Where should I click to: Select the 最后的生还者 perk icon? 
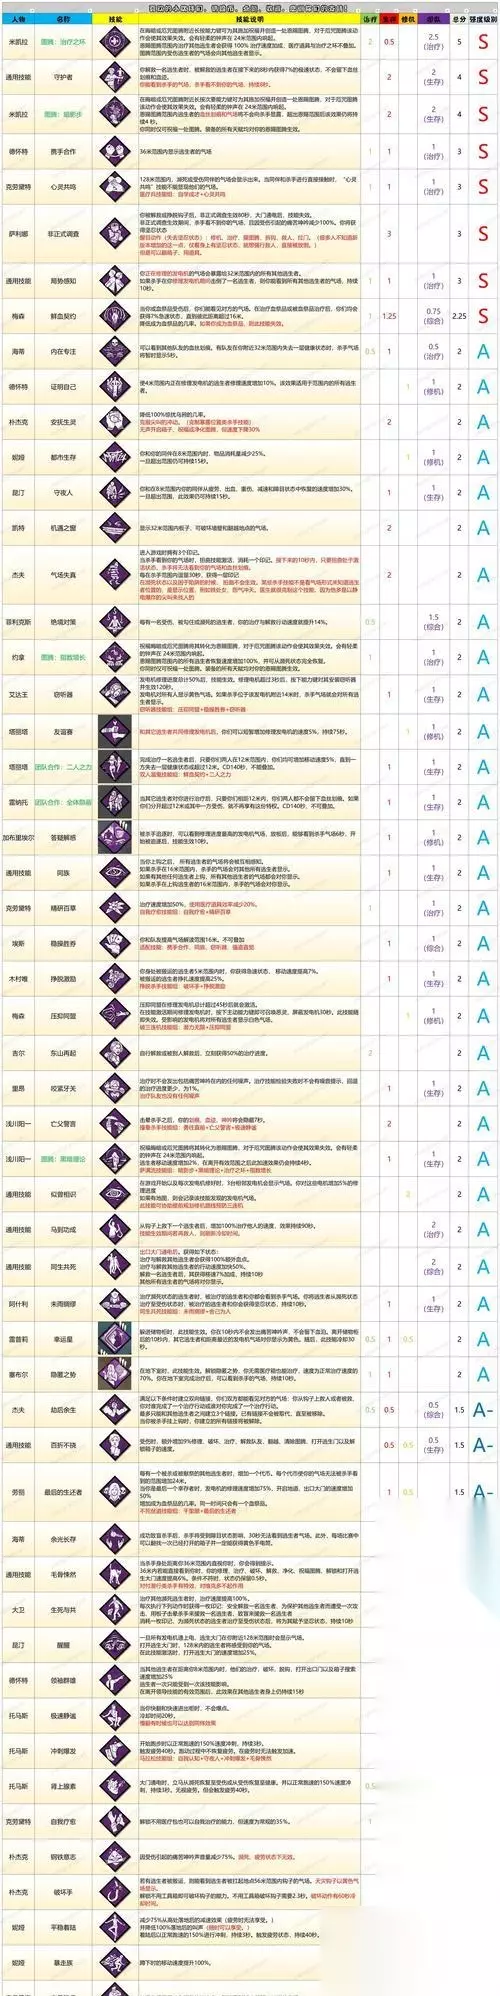click(x=115, y=1491)
